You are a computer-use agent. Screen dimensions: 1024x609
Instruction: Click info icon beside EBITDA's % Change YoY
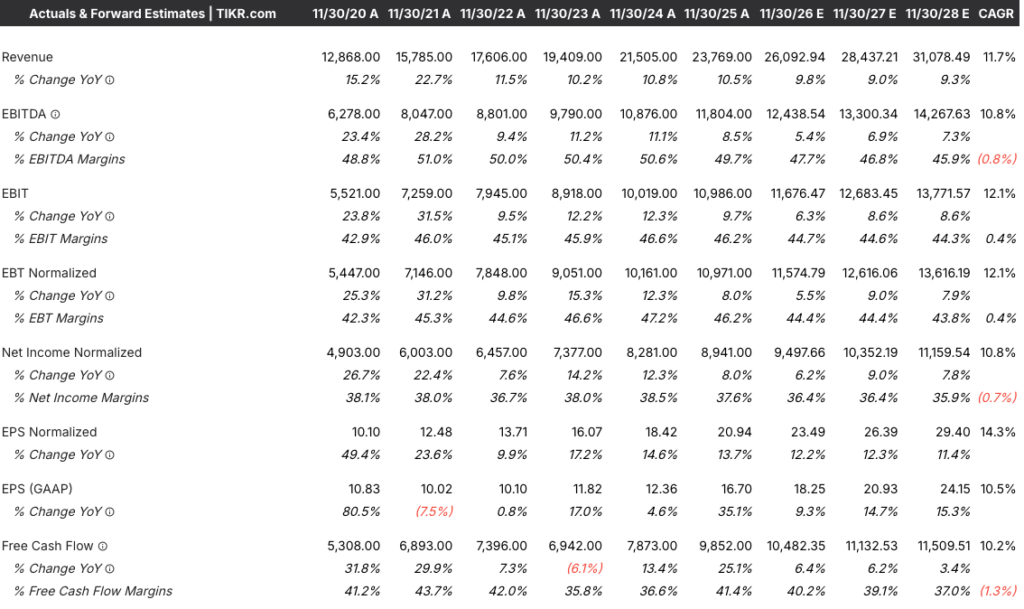coord(110,137)
